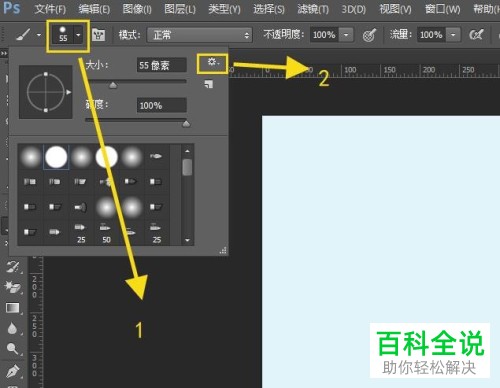
Task: Open the 编辑(E) menu
Action: [x=94, y=9]
